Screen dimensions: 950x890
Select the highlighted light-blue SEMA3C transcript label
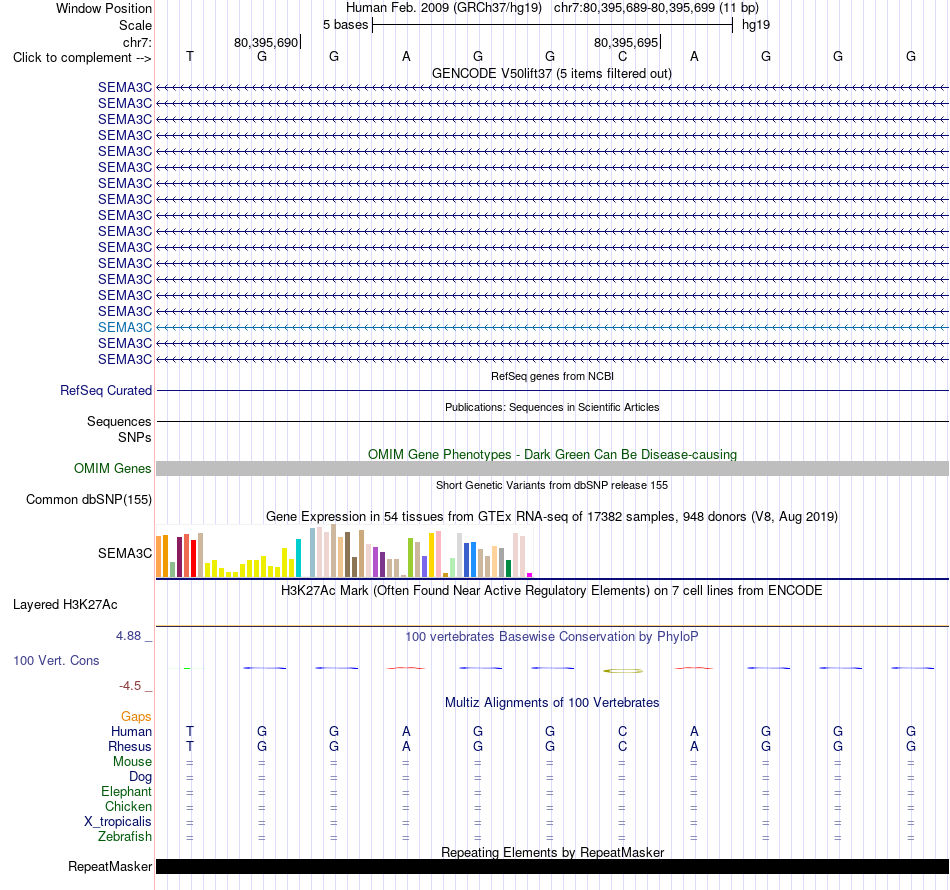[125, 327]
